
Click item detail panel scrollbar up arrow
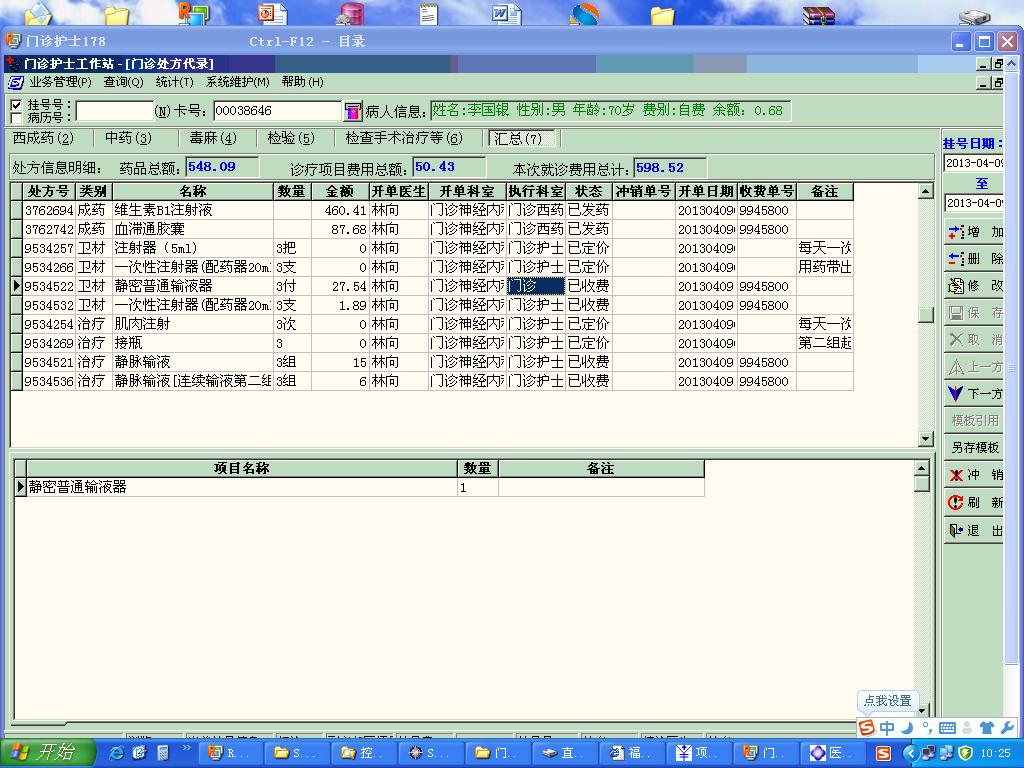[x=921, y=468]
